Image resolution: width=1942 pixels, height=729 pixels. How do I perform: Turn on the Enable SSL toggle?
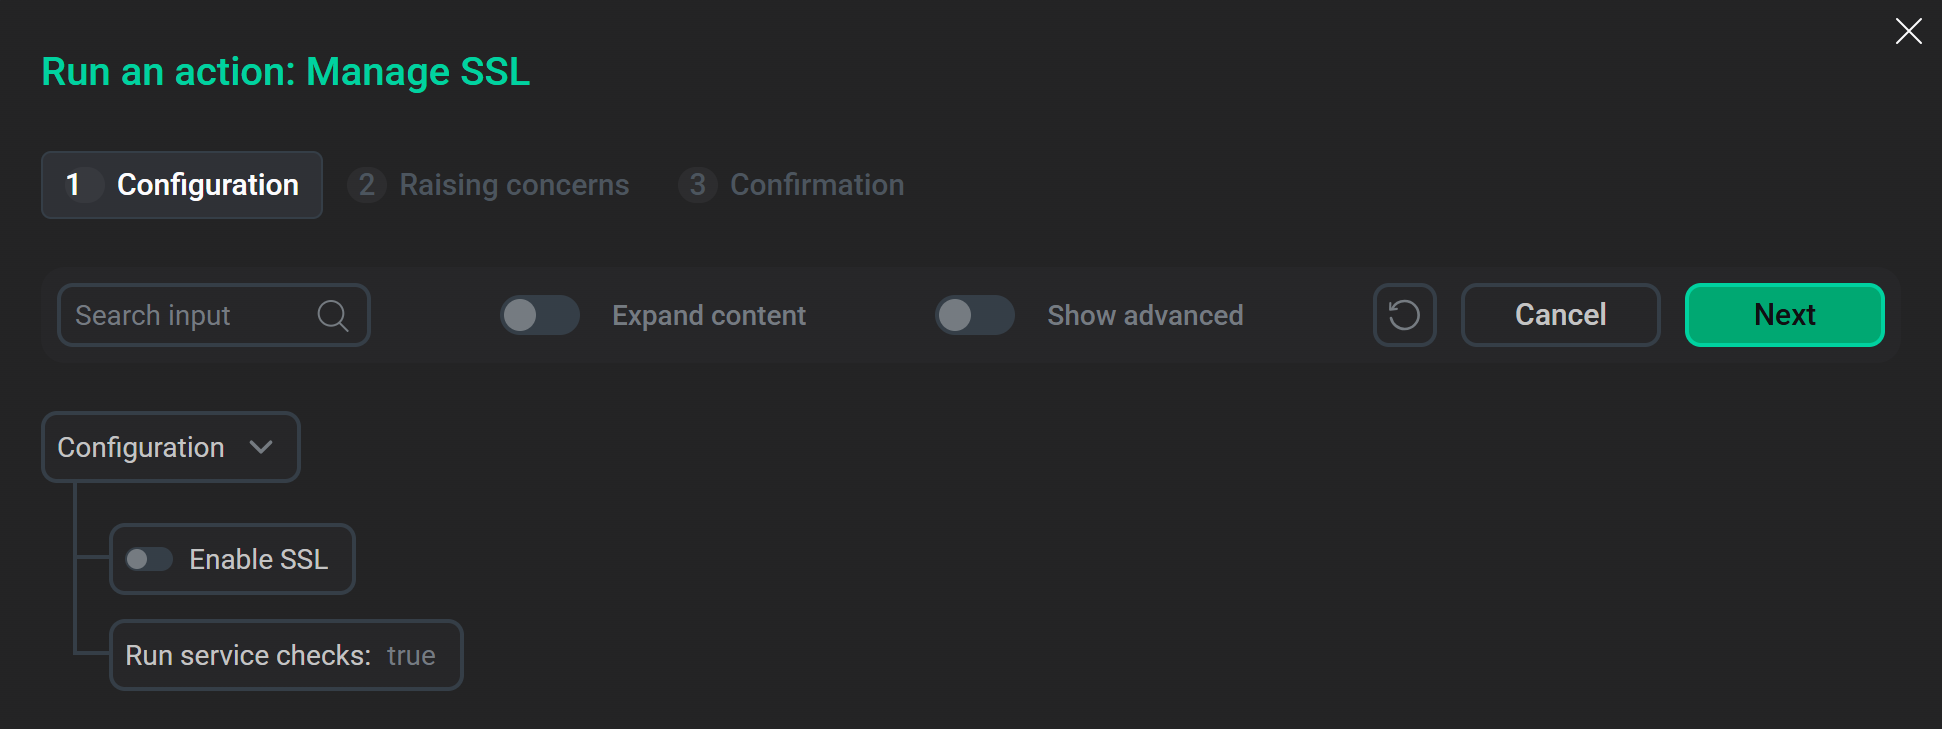(x=149, y=559)
